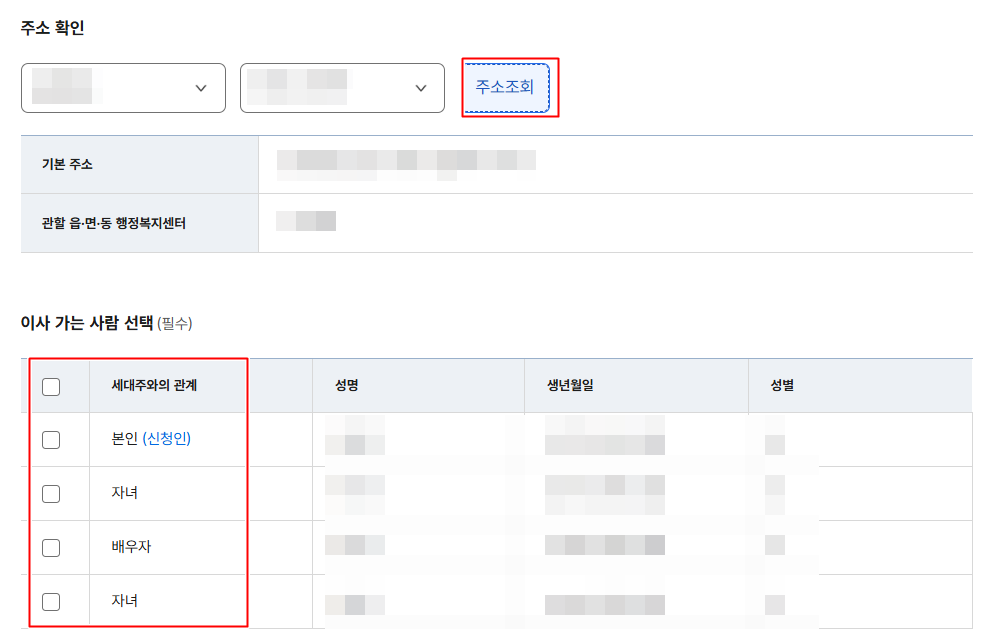Viewport: 987px width, 636px height.
Task: Click the 이사 가는 사람 선택 heading
Action: click(87, 323)
